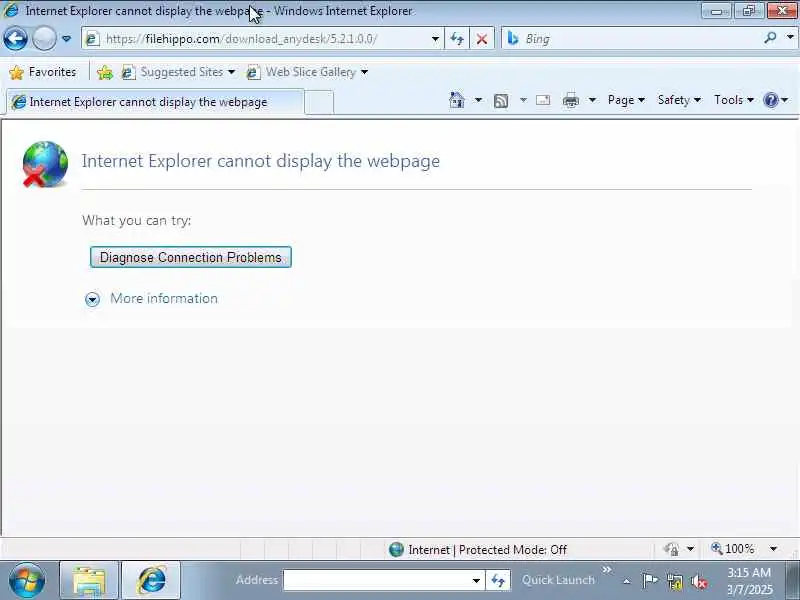
Task: Click the 100% zoom level button
Action: (733, 549)
